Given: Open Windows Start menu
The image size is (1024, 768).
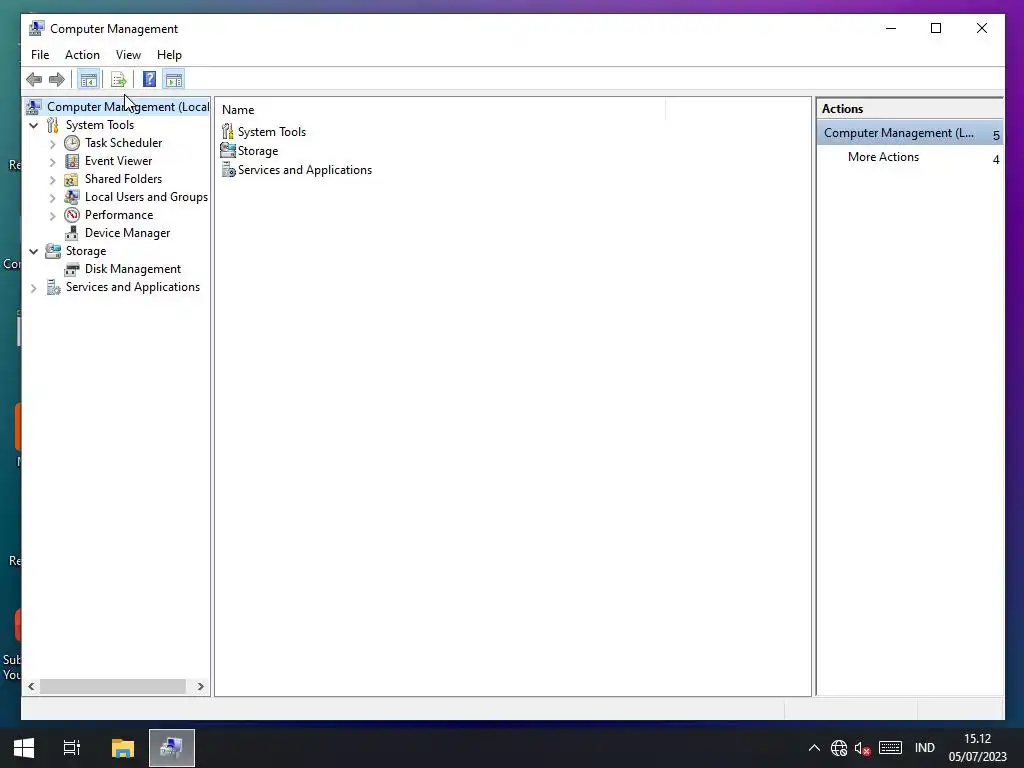Looking at the screenshot, I should 24,748.
